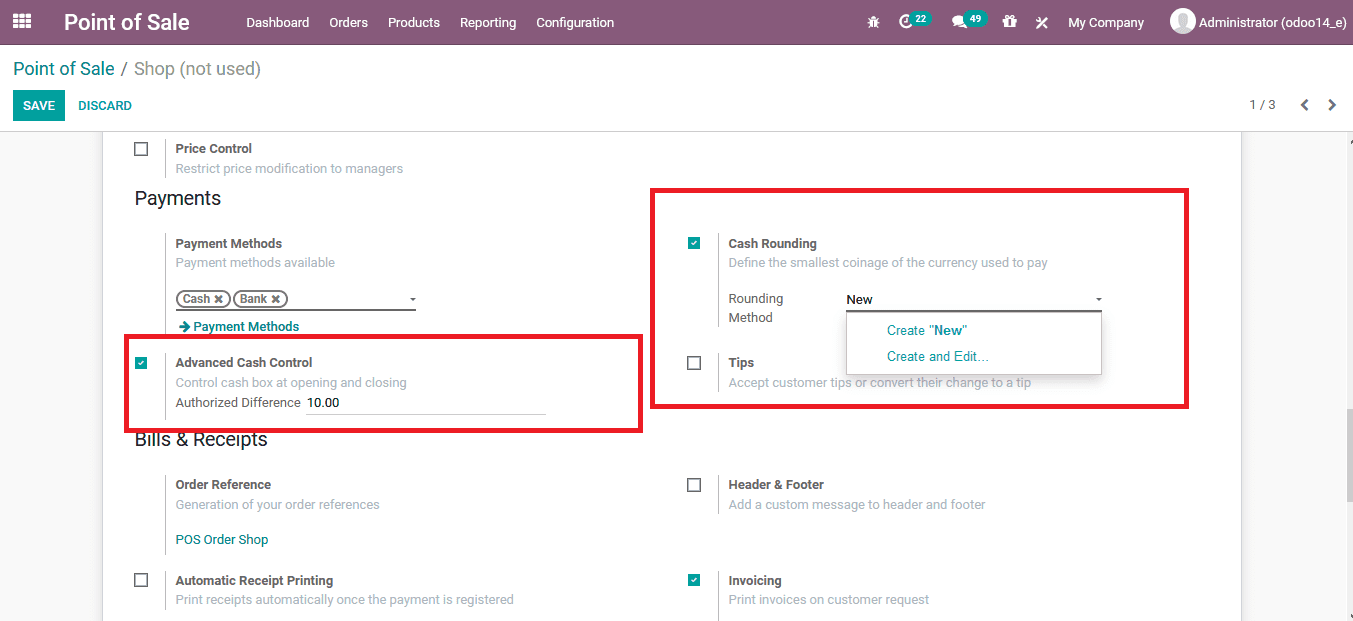This screenshot has height=621, width=1353.
Task: Open the Orders menu
Action: pos(349,22)
